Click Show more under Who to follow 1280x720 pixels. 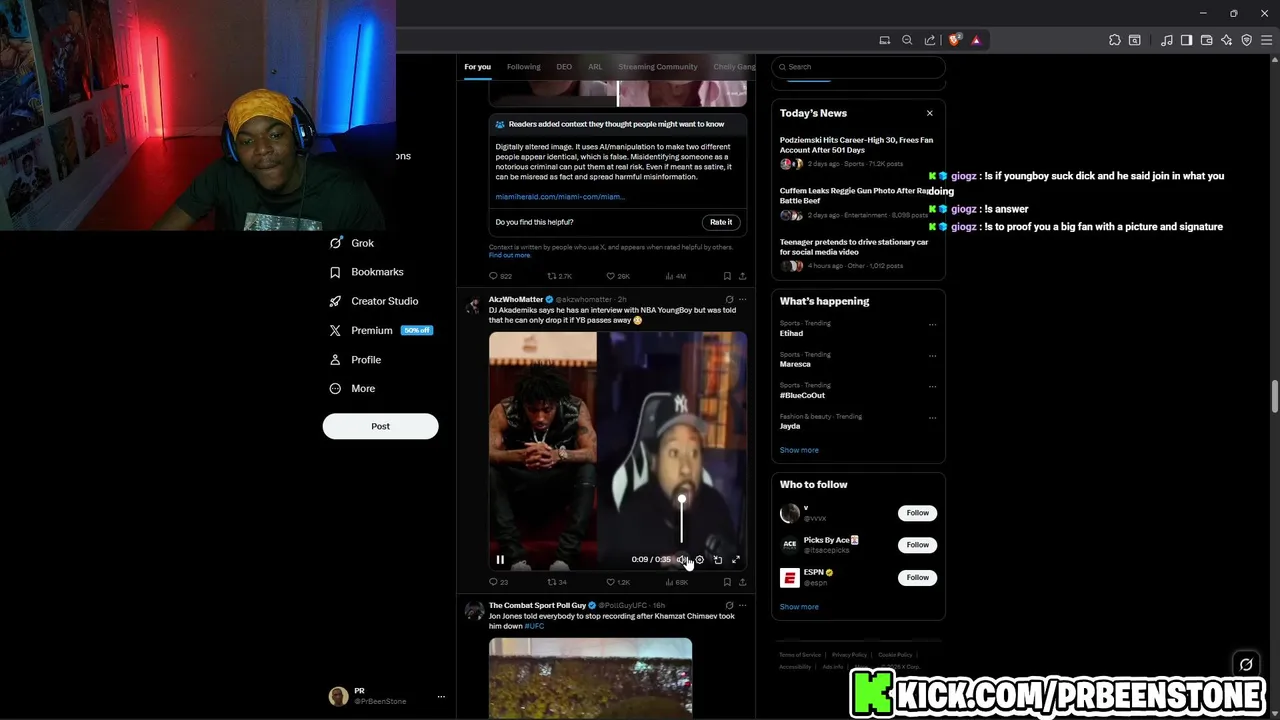click(x=799, y=607)
